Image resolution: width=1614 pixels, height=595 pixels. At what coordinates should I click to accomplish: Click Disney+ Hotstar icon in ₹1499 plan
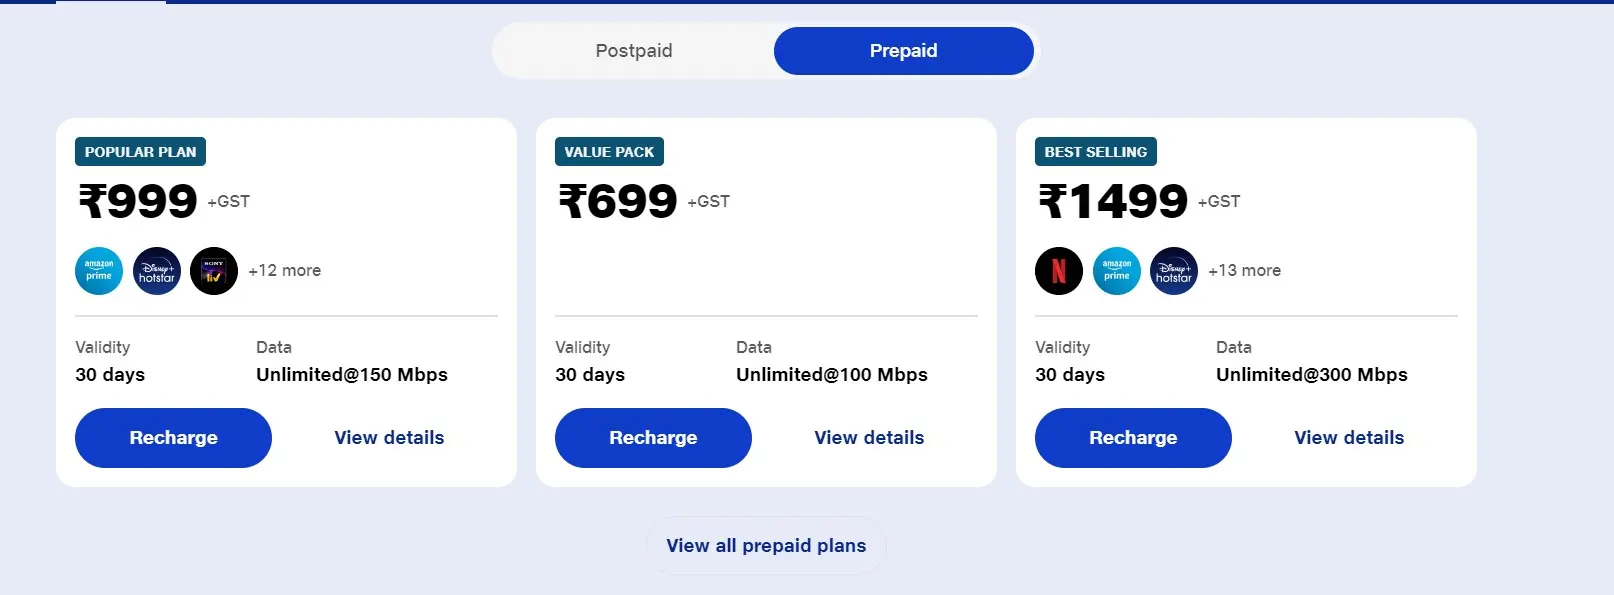[1174, 271]
